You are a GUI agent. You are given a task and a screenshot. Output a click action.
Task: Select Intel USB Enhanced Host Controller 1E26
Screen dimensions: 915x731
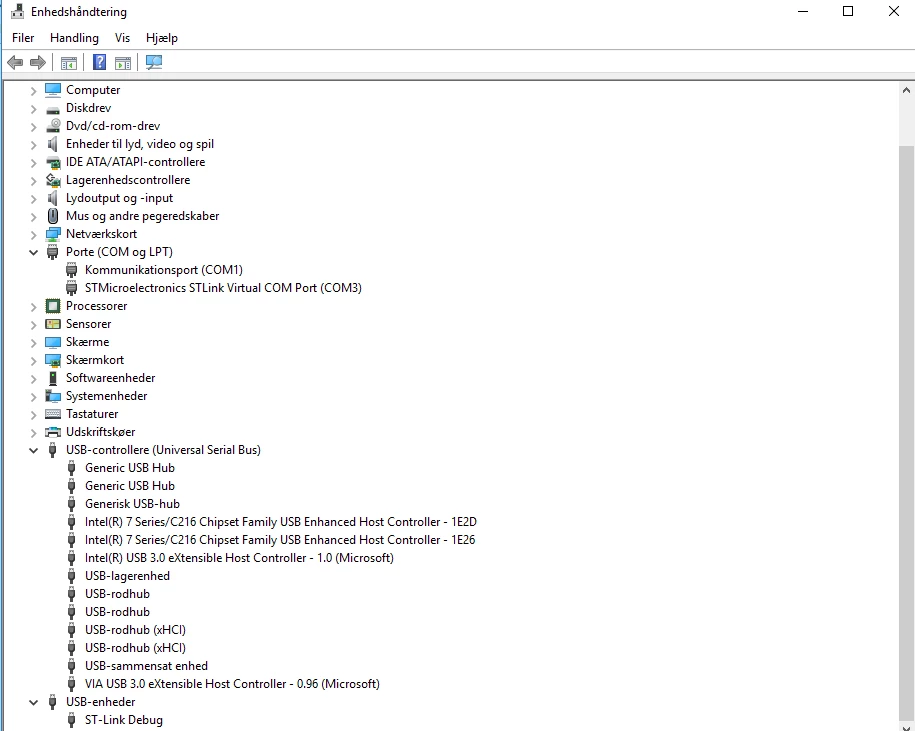pyautogui.click(x=280, y=540)
